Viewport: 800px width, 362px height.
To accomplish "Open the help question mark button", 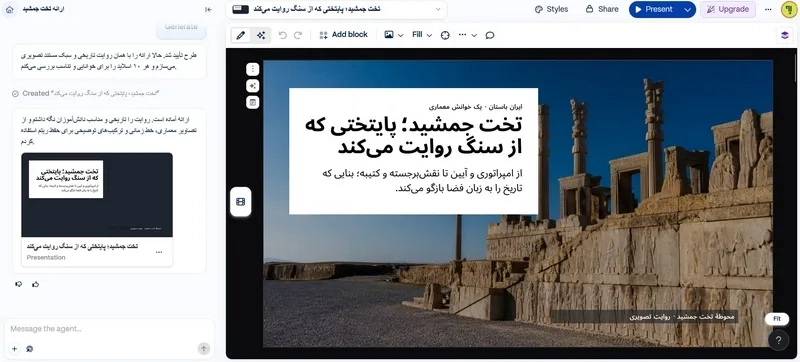I will pyautogui.click(x=778, y=340).
